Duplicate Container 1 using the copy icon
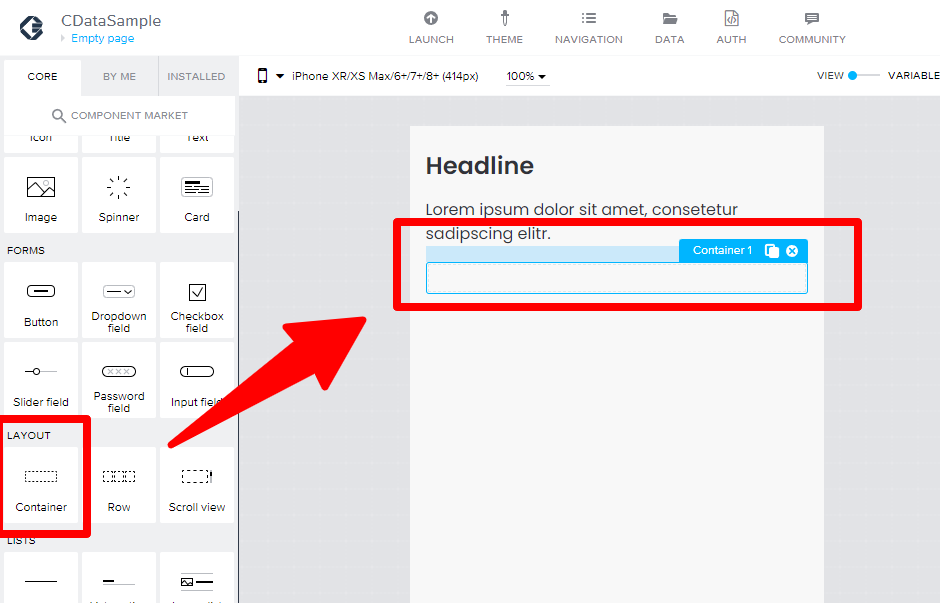The width and height of the screenshot is (940, 603). pos(772,251)
